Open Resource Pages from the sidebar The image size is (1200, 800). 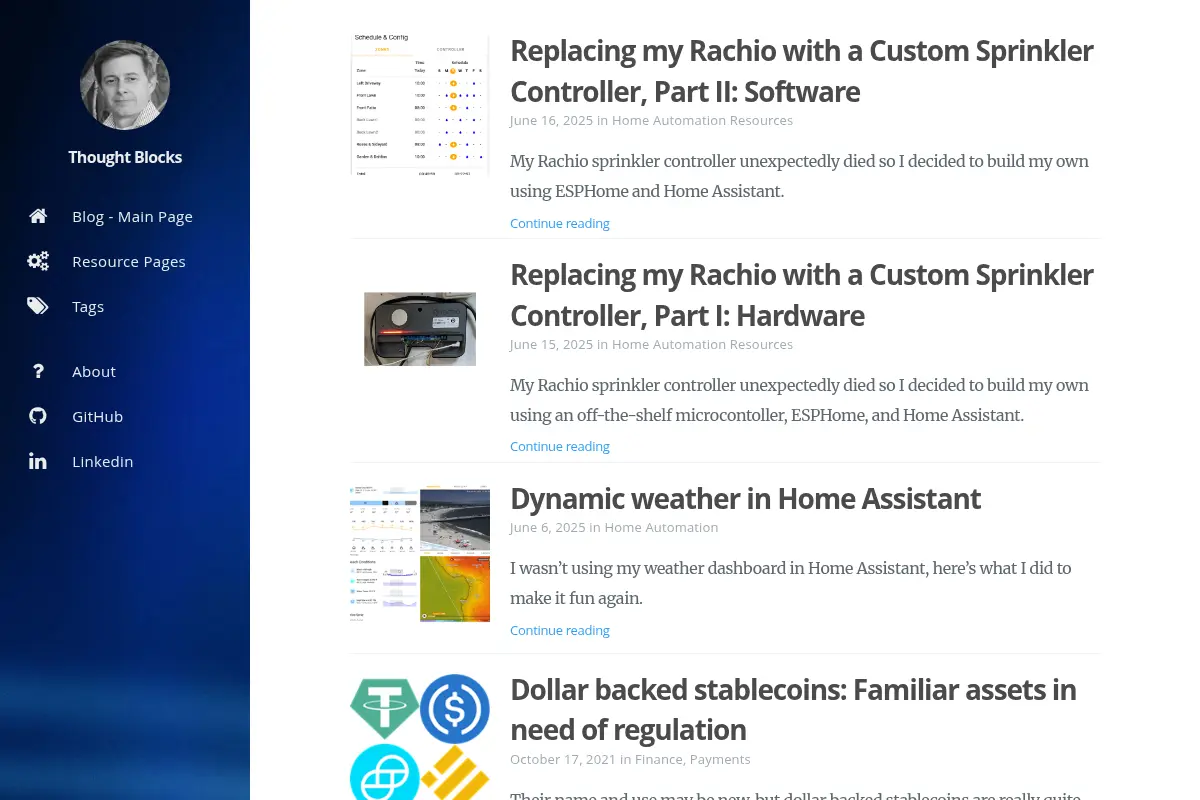129,261
